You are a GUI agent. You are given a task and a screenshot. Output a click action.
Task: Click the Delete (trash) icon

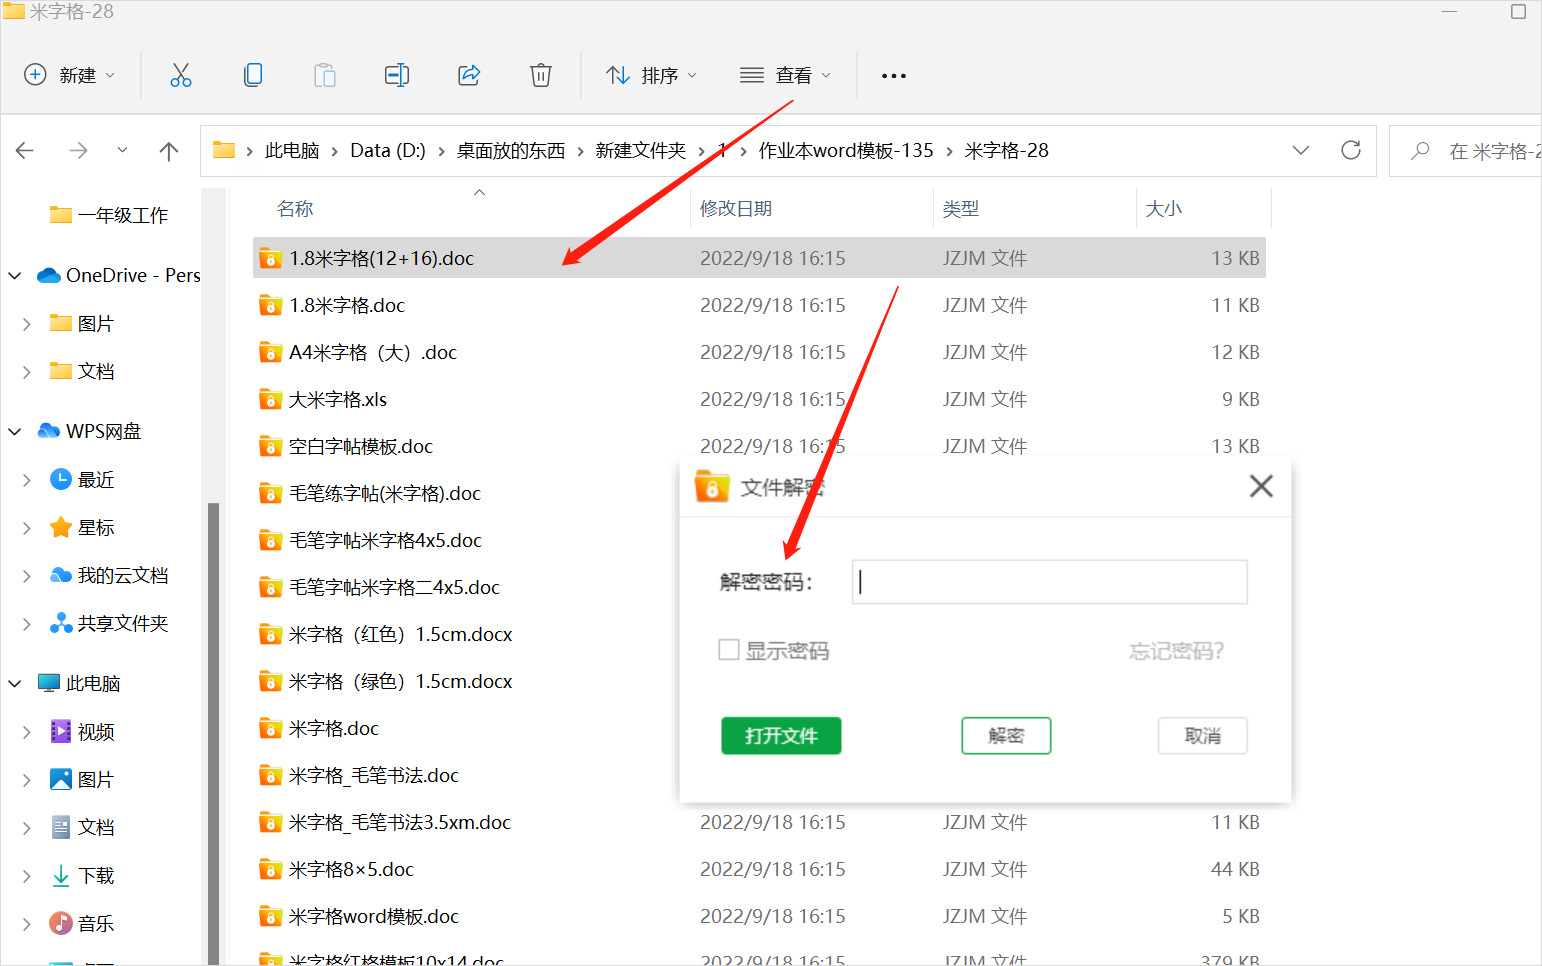540,74
